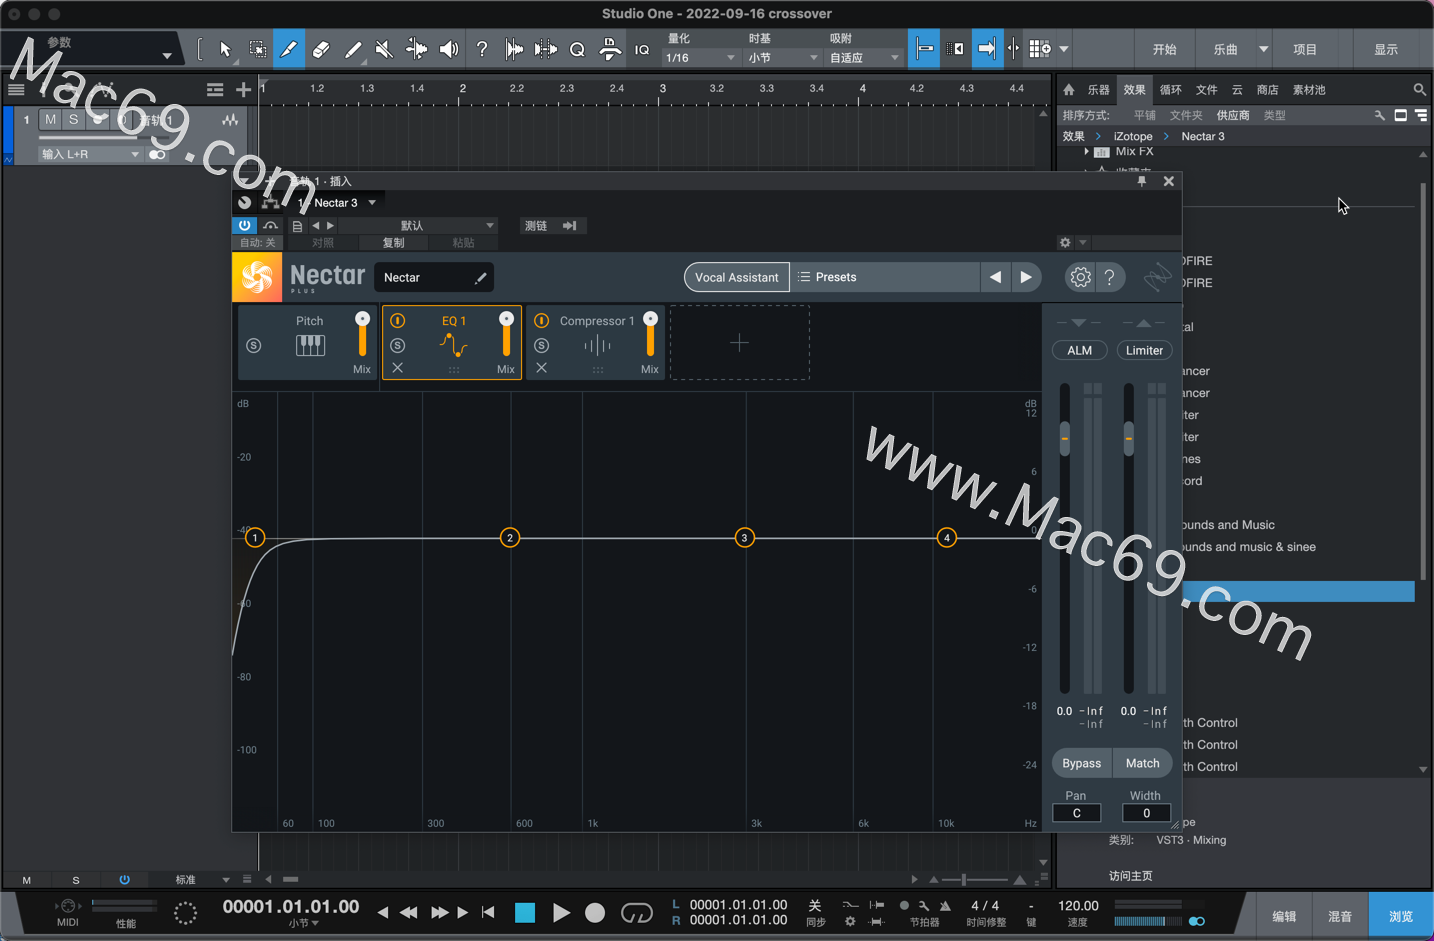Click the Vocal Assistant button
The width and height of the screenshot is (1434, 941).
[x=736, y=277]
